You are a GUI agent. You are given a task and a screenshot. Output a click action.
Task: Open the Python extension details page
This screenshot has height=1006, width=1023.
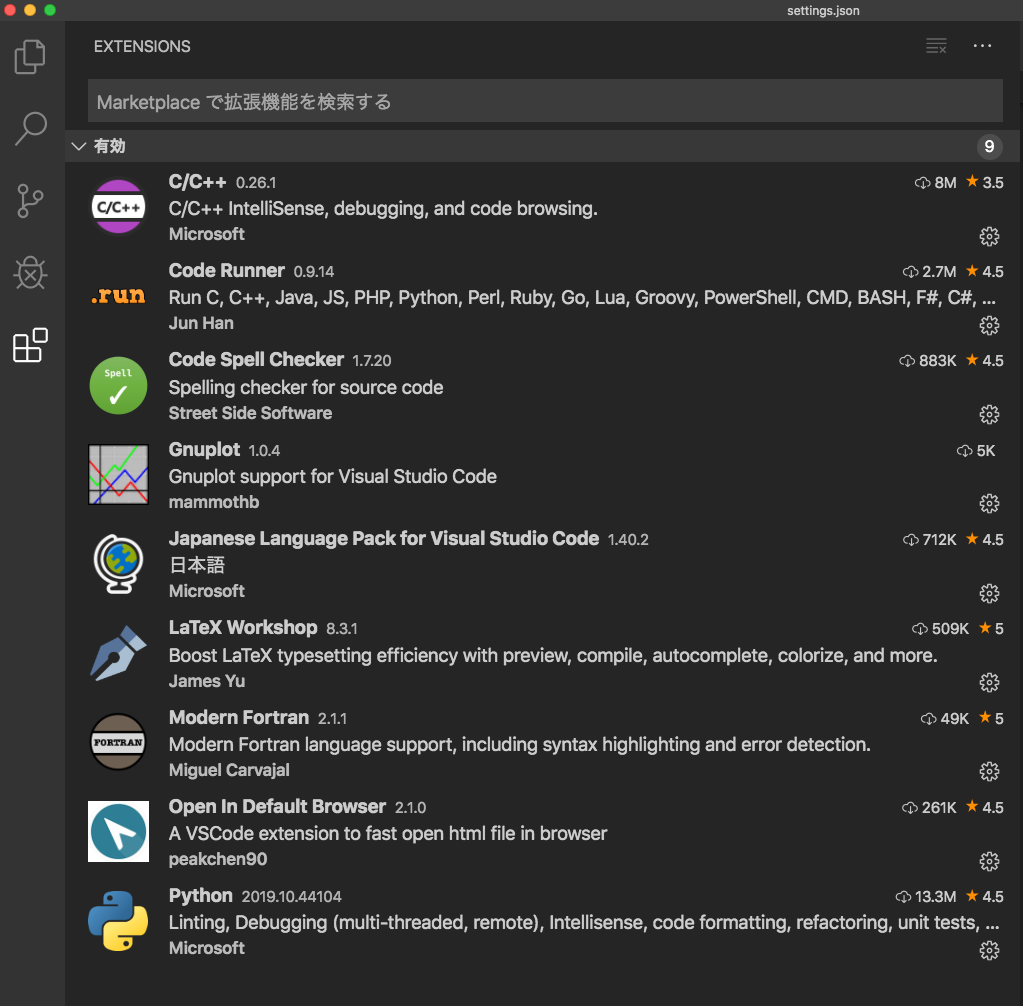click(x=200, y=895)
